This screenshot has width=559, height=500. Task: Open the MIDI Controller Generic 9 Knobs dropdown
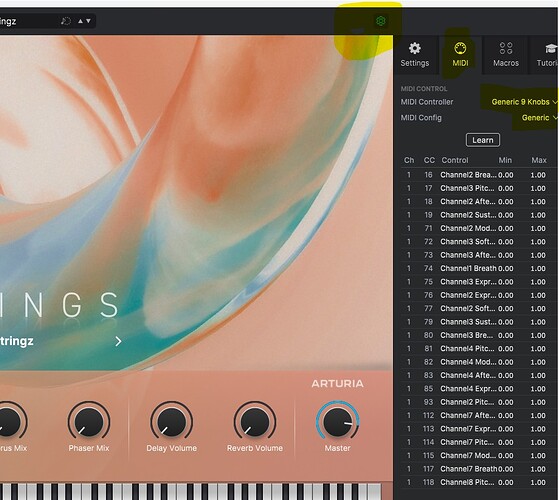click(523, 102)
